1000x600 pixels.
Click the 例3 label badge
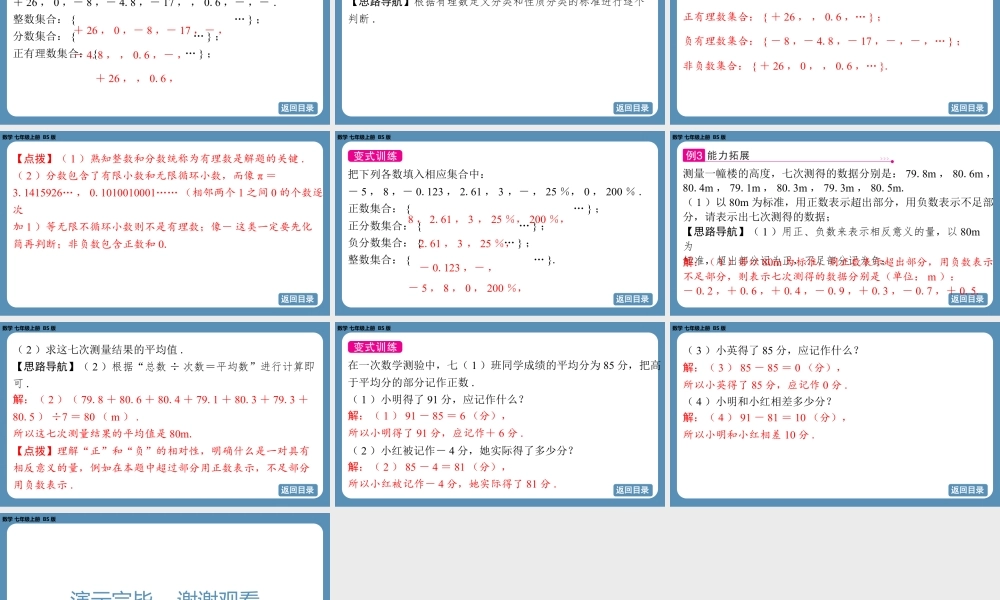tap(694, 156)
